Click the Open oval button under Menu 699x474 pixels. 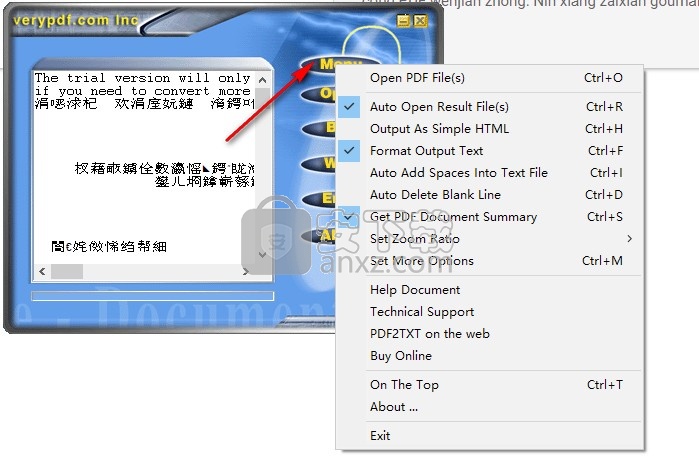click(320, 94)
